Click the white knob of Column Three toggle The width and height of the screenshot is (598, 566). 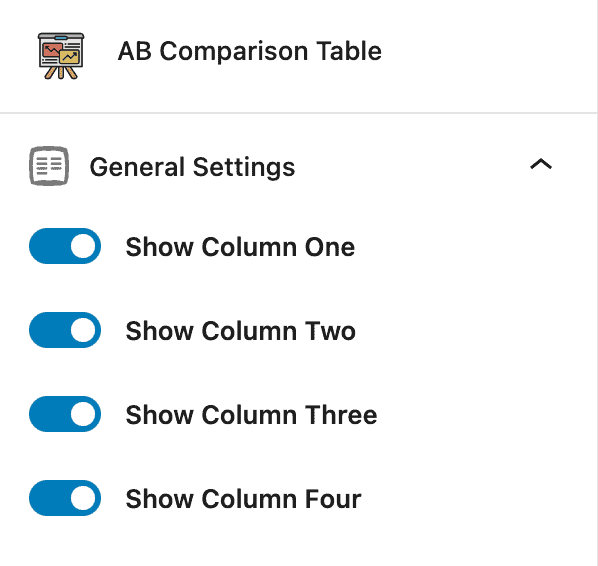83,414
